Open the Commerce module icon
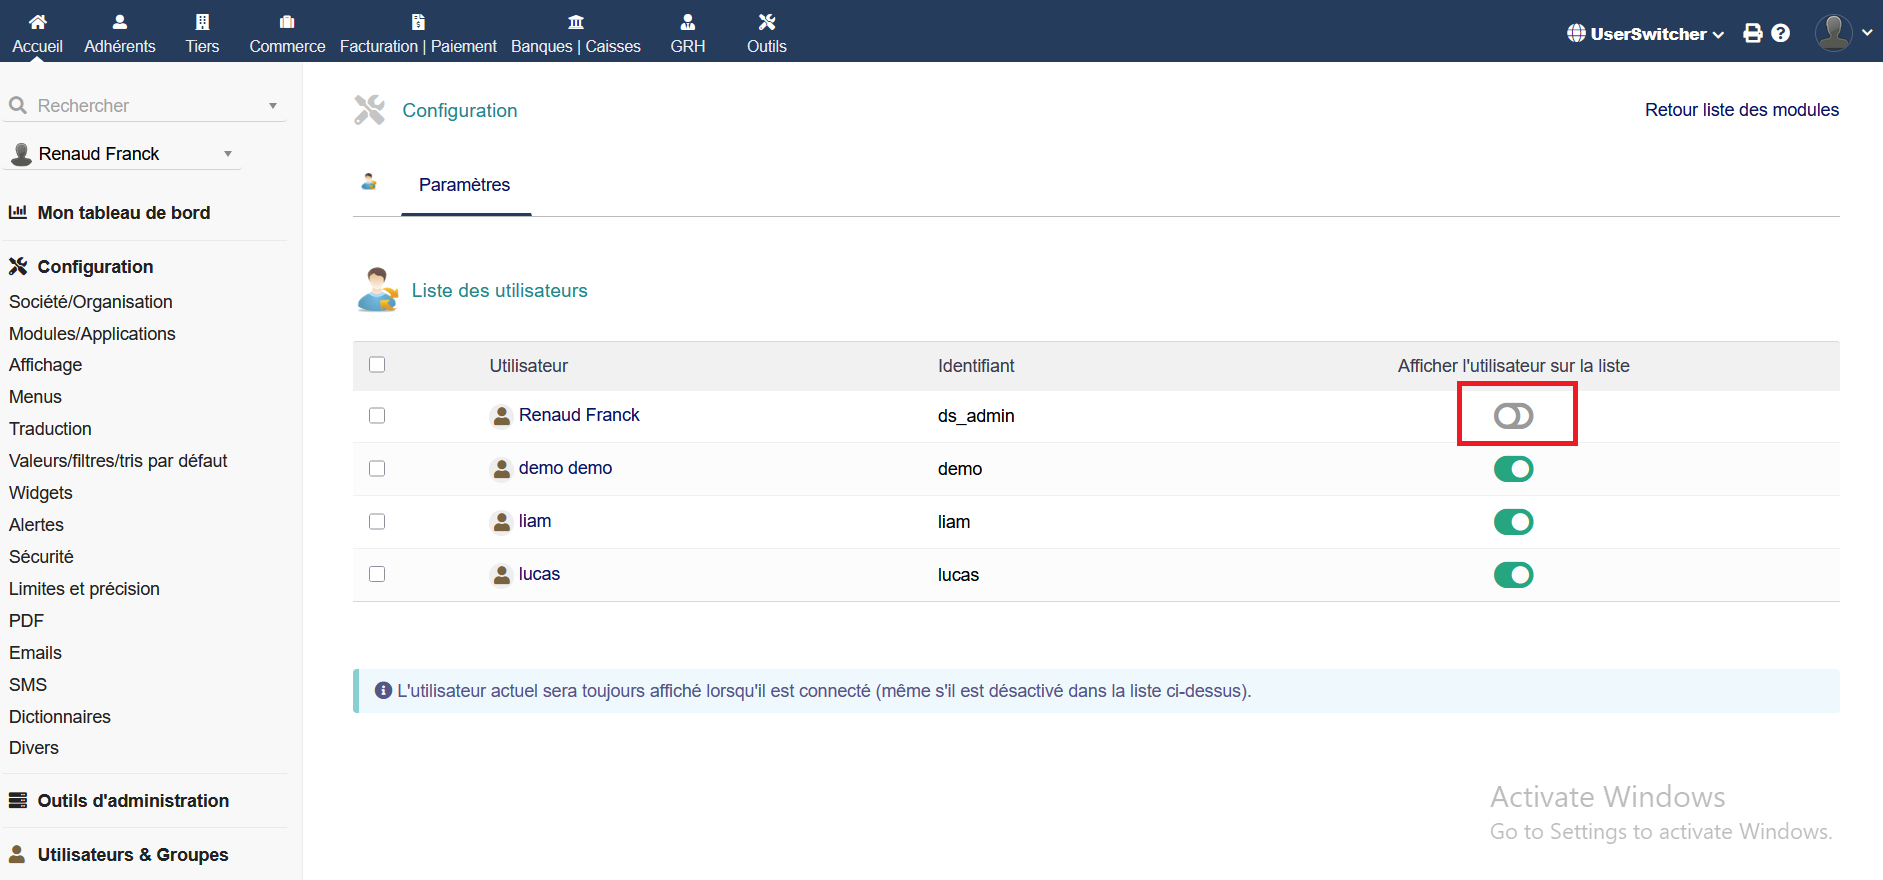The width and height of the screenshot is (1883, 880). click(287, 22)
